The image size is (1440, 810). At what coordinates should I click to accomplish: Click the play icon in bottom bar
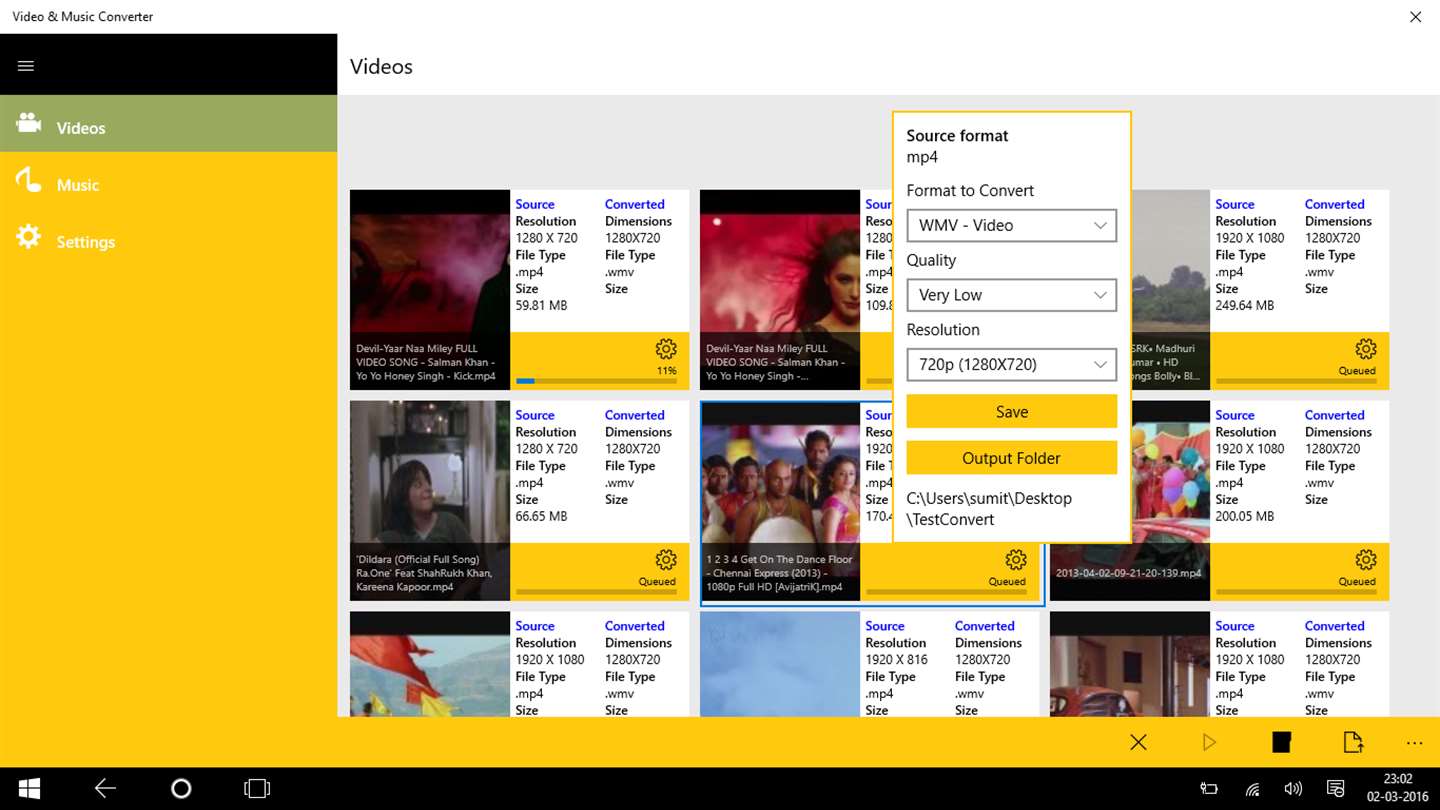tap(1209, 742)
